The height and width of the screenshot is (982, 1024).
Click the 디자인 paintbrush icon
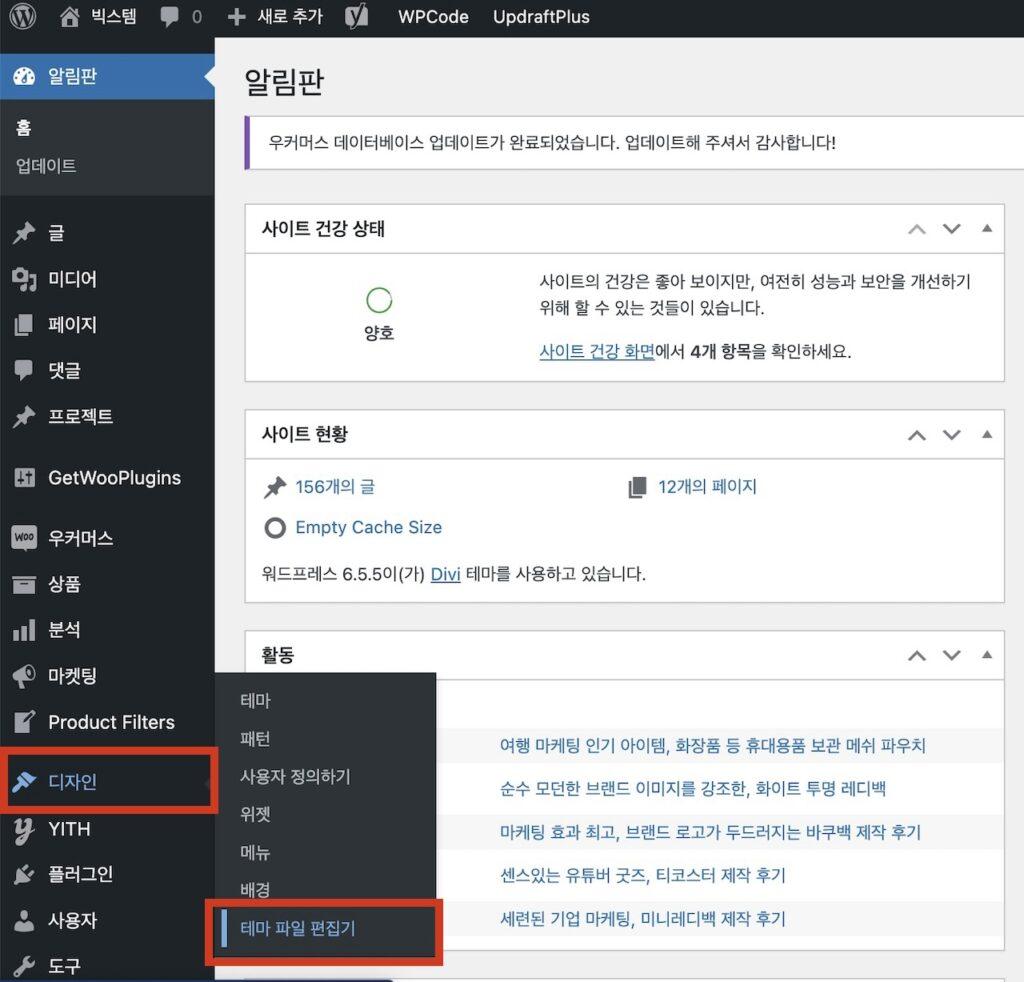[x=24, y=782]
